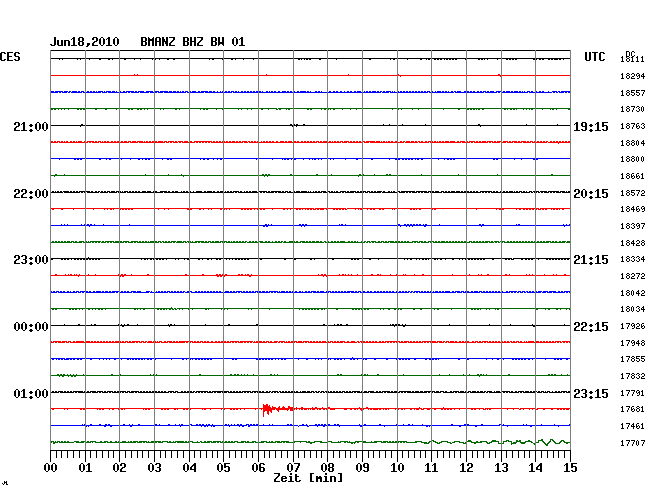Click the x-axis minute tick label "10"
This screenshot has height=494, width=650.
click(398, 468)
